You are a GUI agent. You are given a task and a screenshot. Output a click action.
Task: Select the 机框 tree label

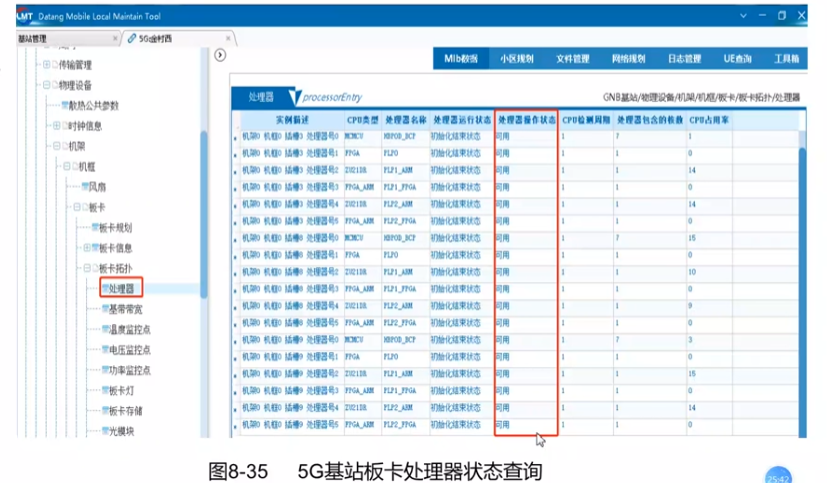[86, 167]
